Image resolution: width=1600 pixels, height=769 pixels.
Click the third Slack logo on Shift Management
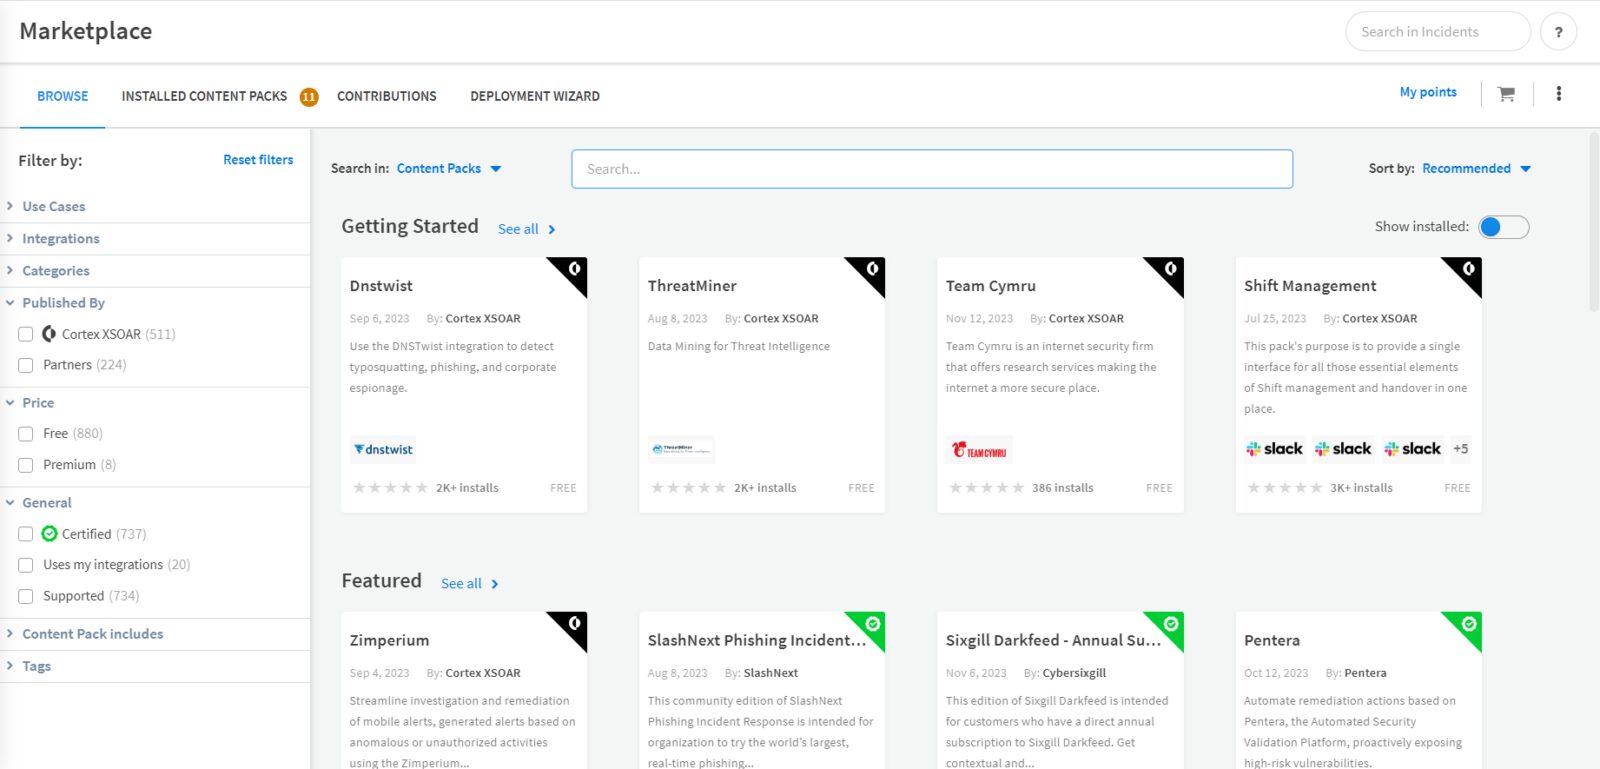(1412, 449)
